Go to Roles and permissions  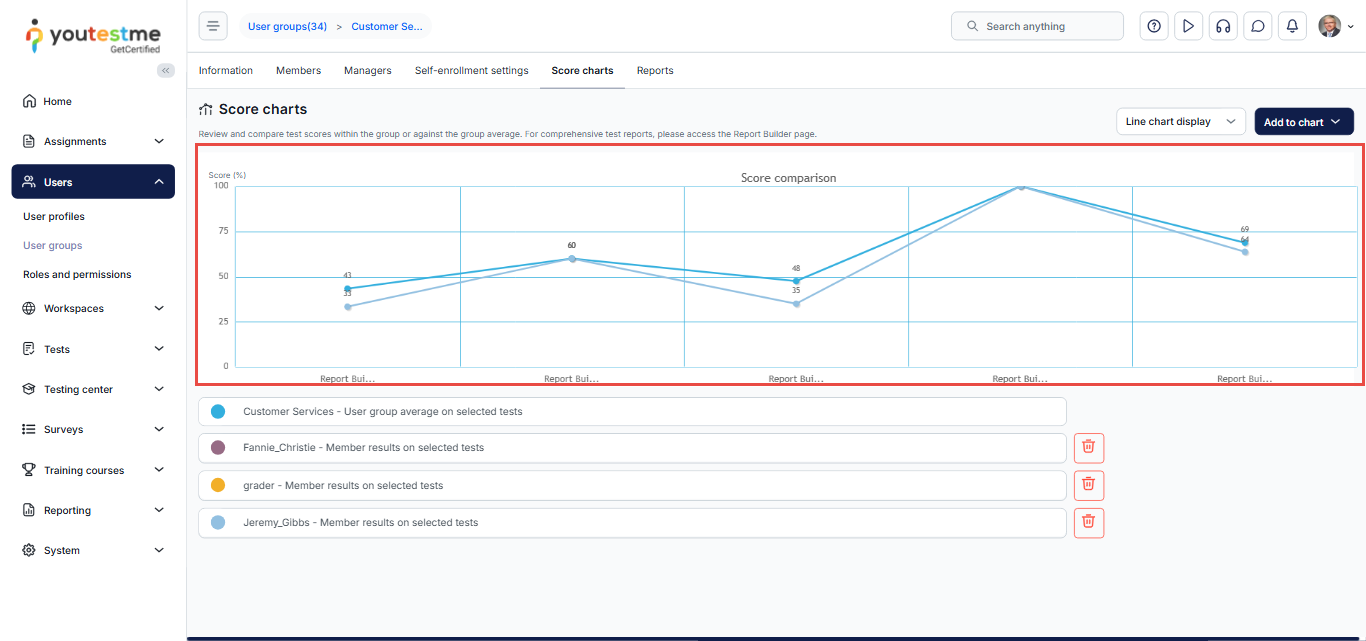77,275
